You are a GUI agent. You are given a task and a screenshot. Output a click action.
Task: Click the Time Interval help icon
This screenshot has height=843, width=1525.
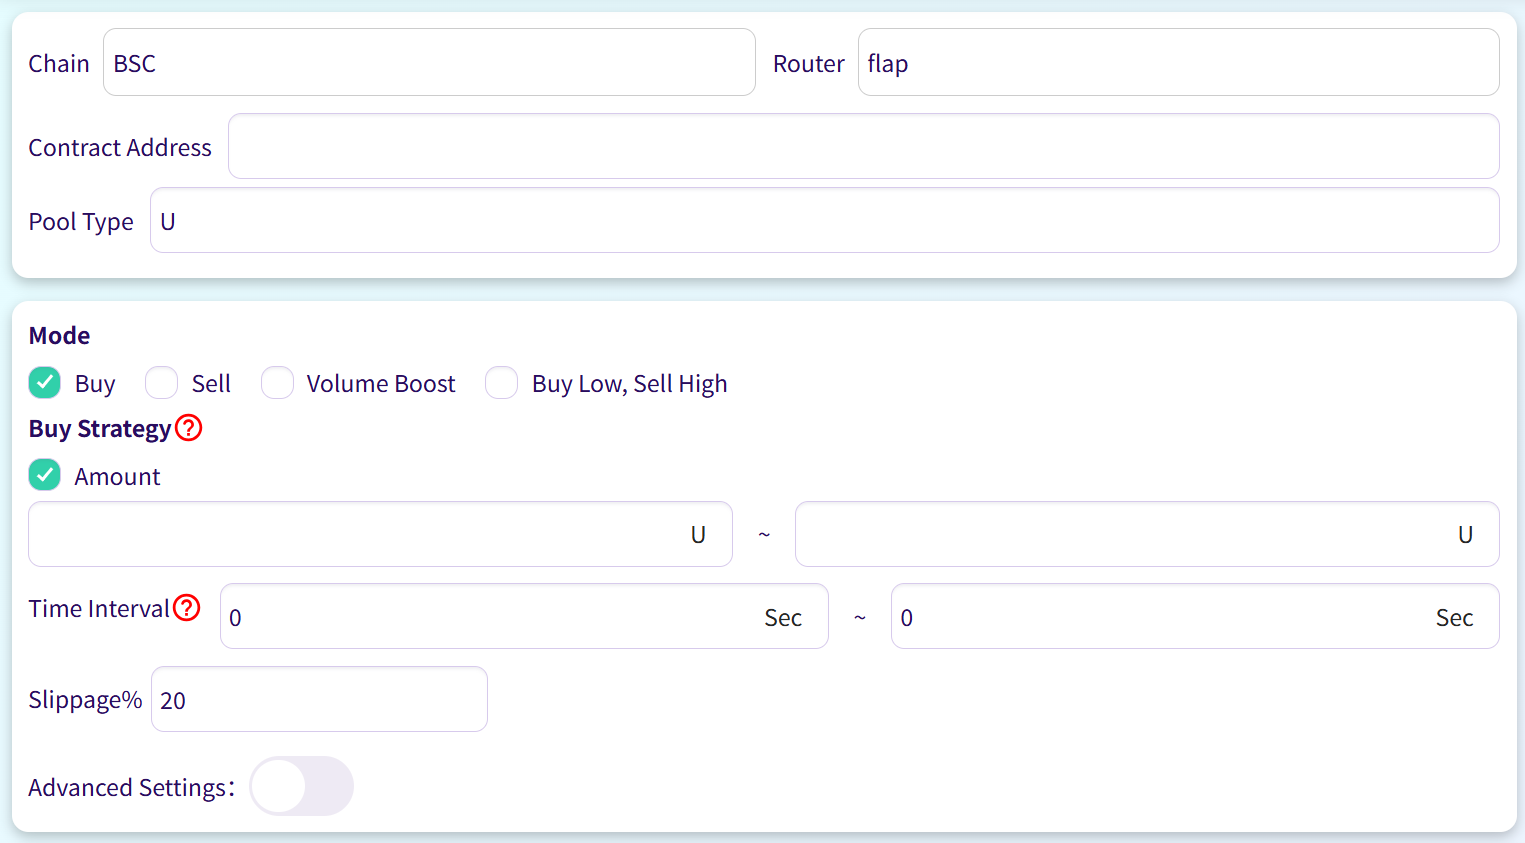[187, 608]
